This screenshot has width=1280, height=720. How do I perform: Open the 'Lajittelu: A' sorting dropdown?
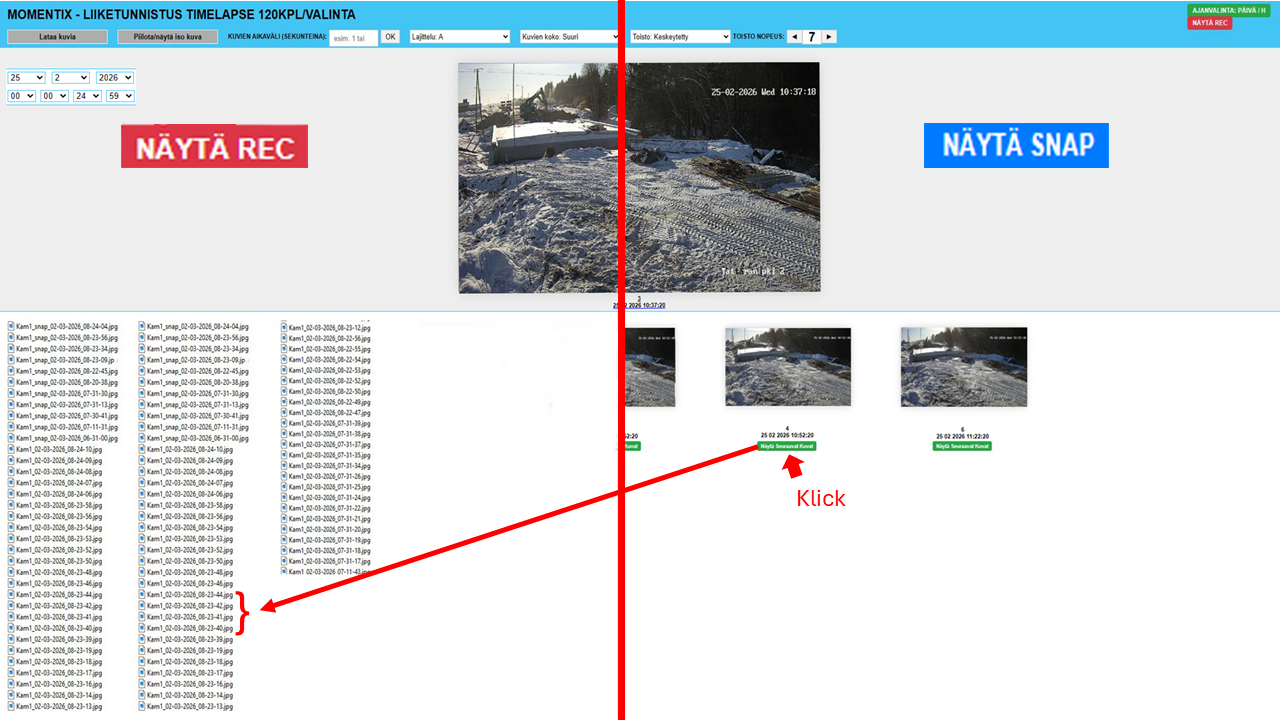click(x=460, y=37)
